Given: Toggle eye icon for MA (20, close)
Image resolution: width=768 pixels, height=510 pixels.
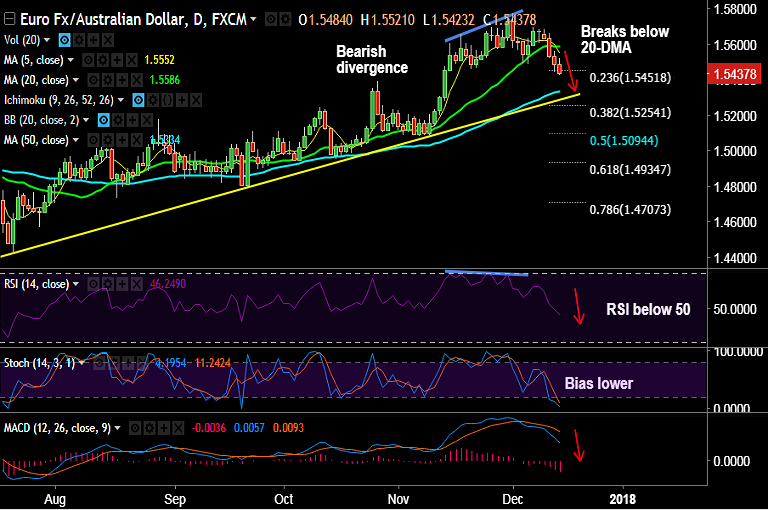Looking at the screenshot, I should (94, 80).
